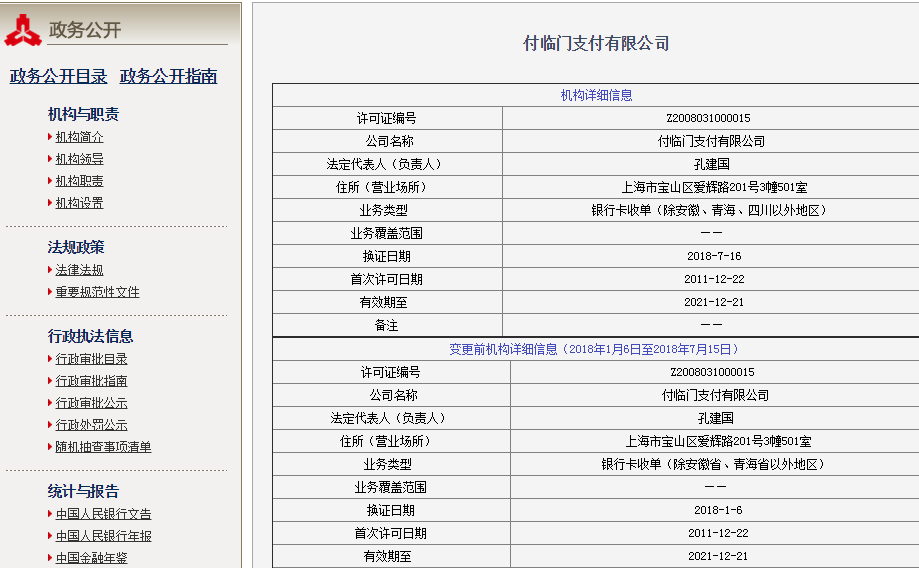919x568 pixels.
Task: Click the People's Bank red logo icon
Action: click(x=23, y=29)
